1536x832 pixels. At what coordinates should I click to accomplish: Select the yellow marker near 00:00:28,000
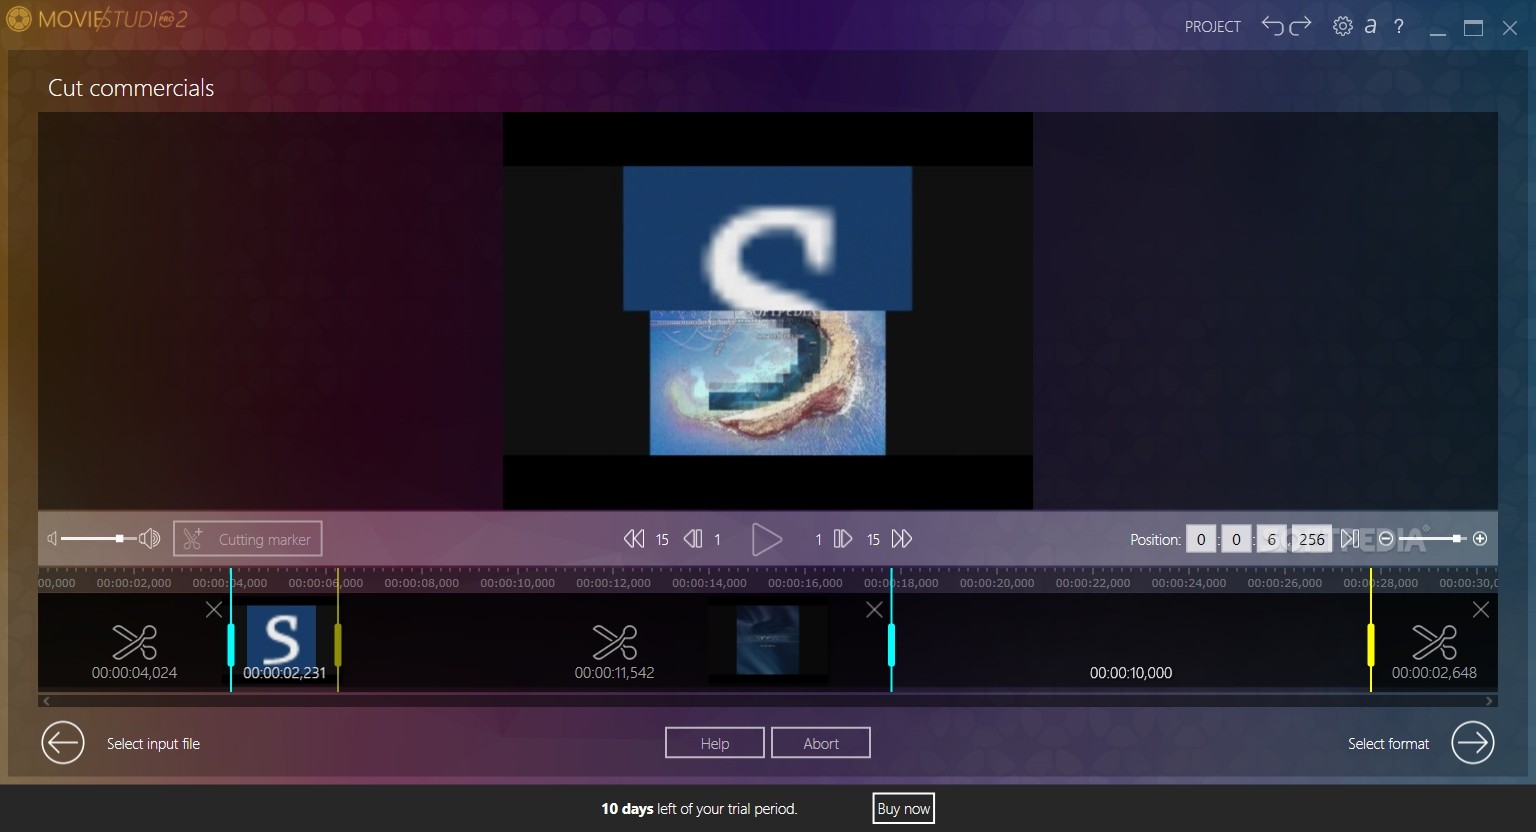pos(1371,645)
